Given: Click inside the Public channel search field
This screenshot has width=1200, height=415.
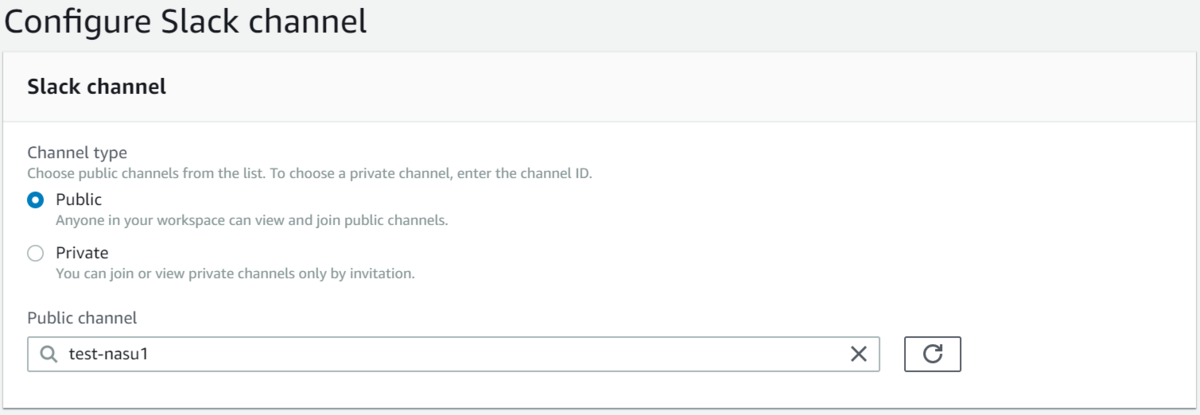Looking at the screenshot, I should tap(453, 354).
